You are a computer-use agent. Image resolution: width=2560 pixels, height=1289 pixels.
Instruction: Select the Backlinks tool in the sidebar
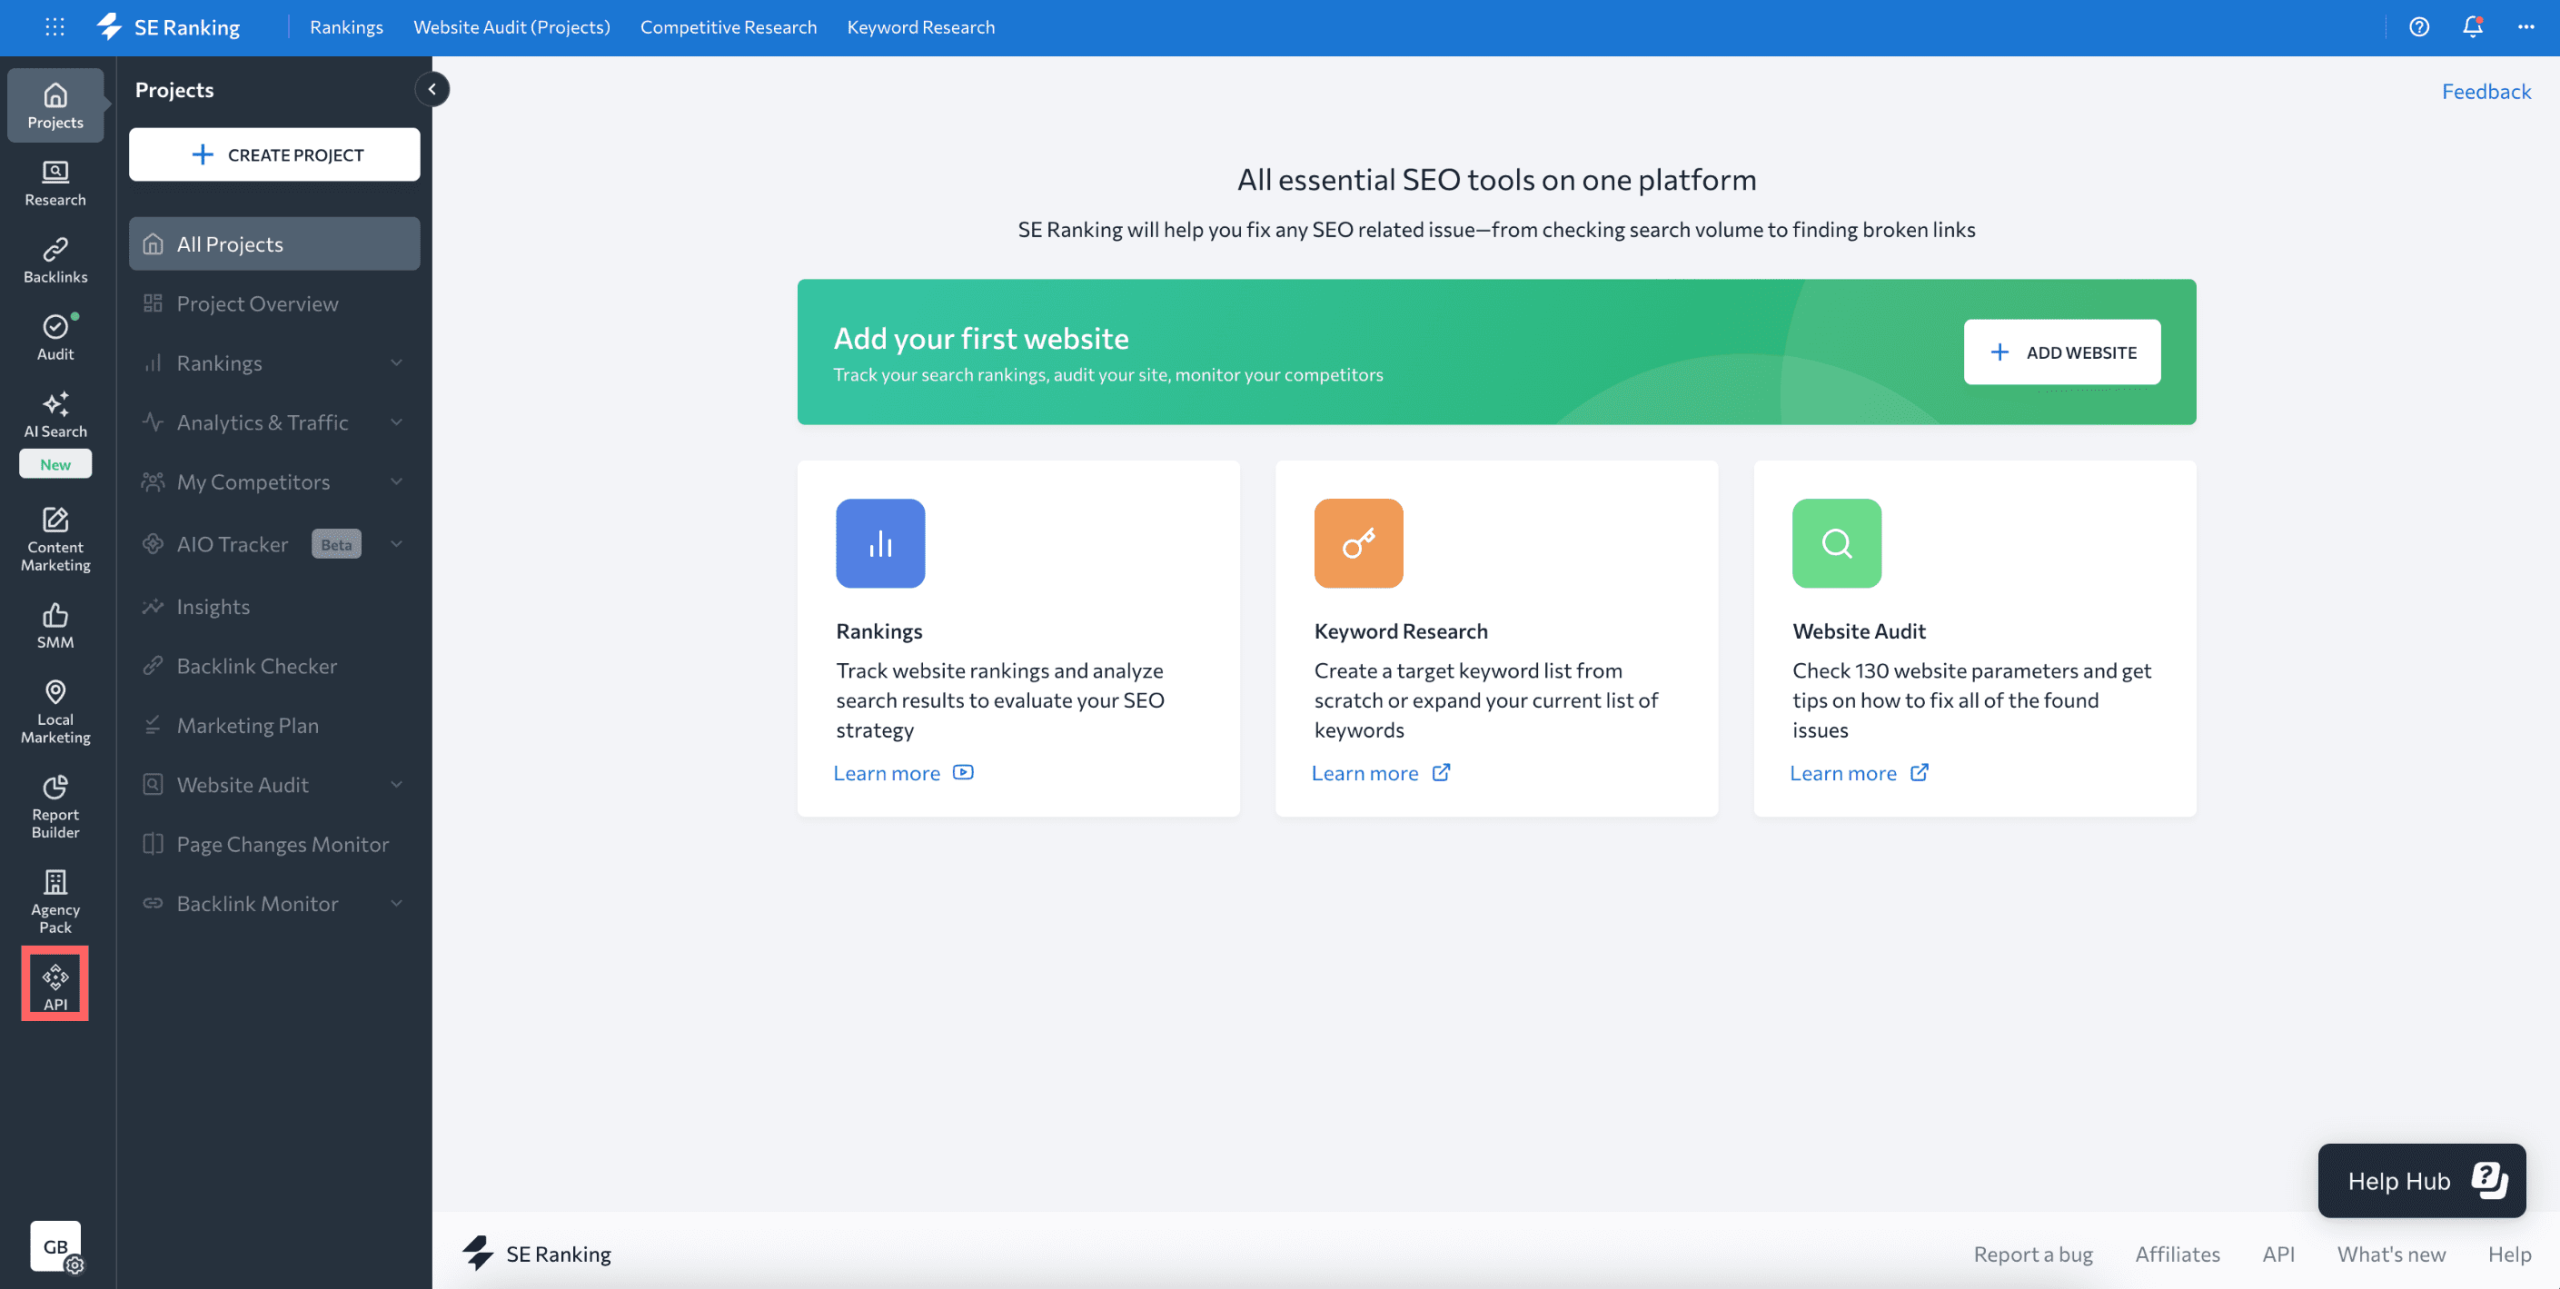pyautogui.click(x=55, y=260)
